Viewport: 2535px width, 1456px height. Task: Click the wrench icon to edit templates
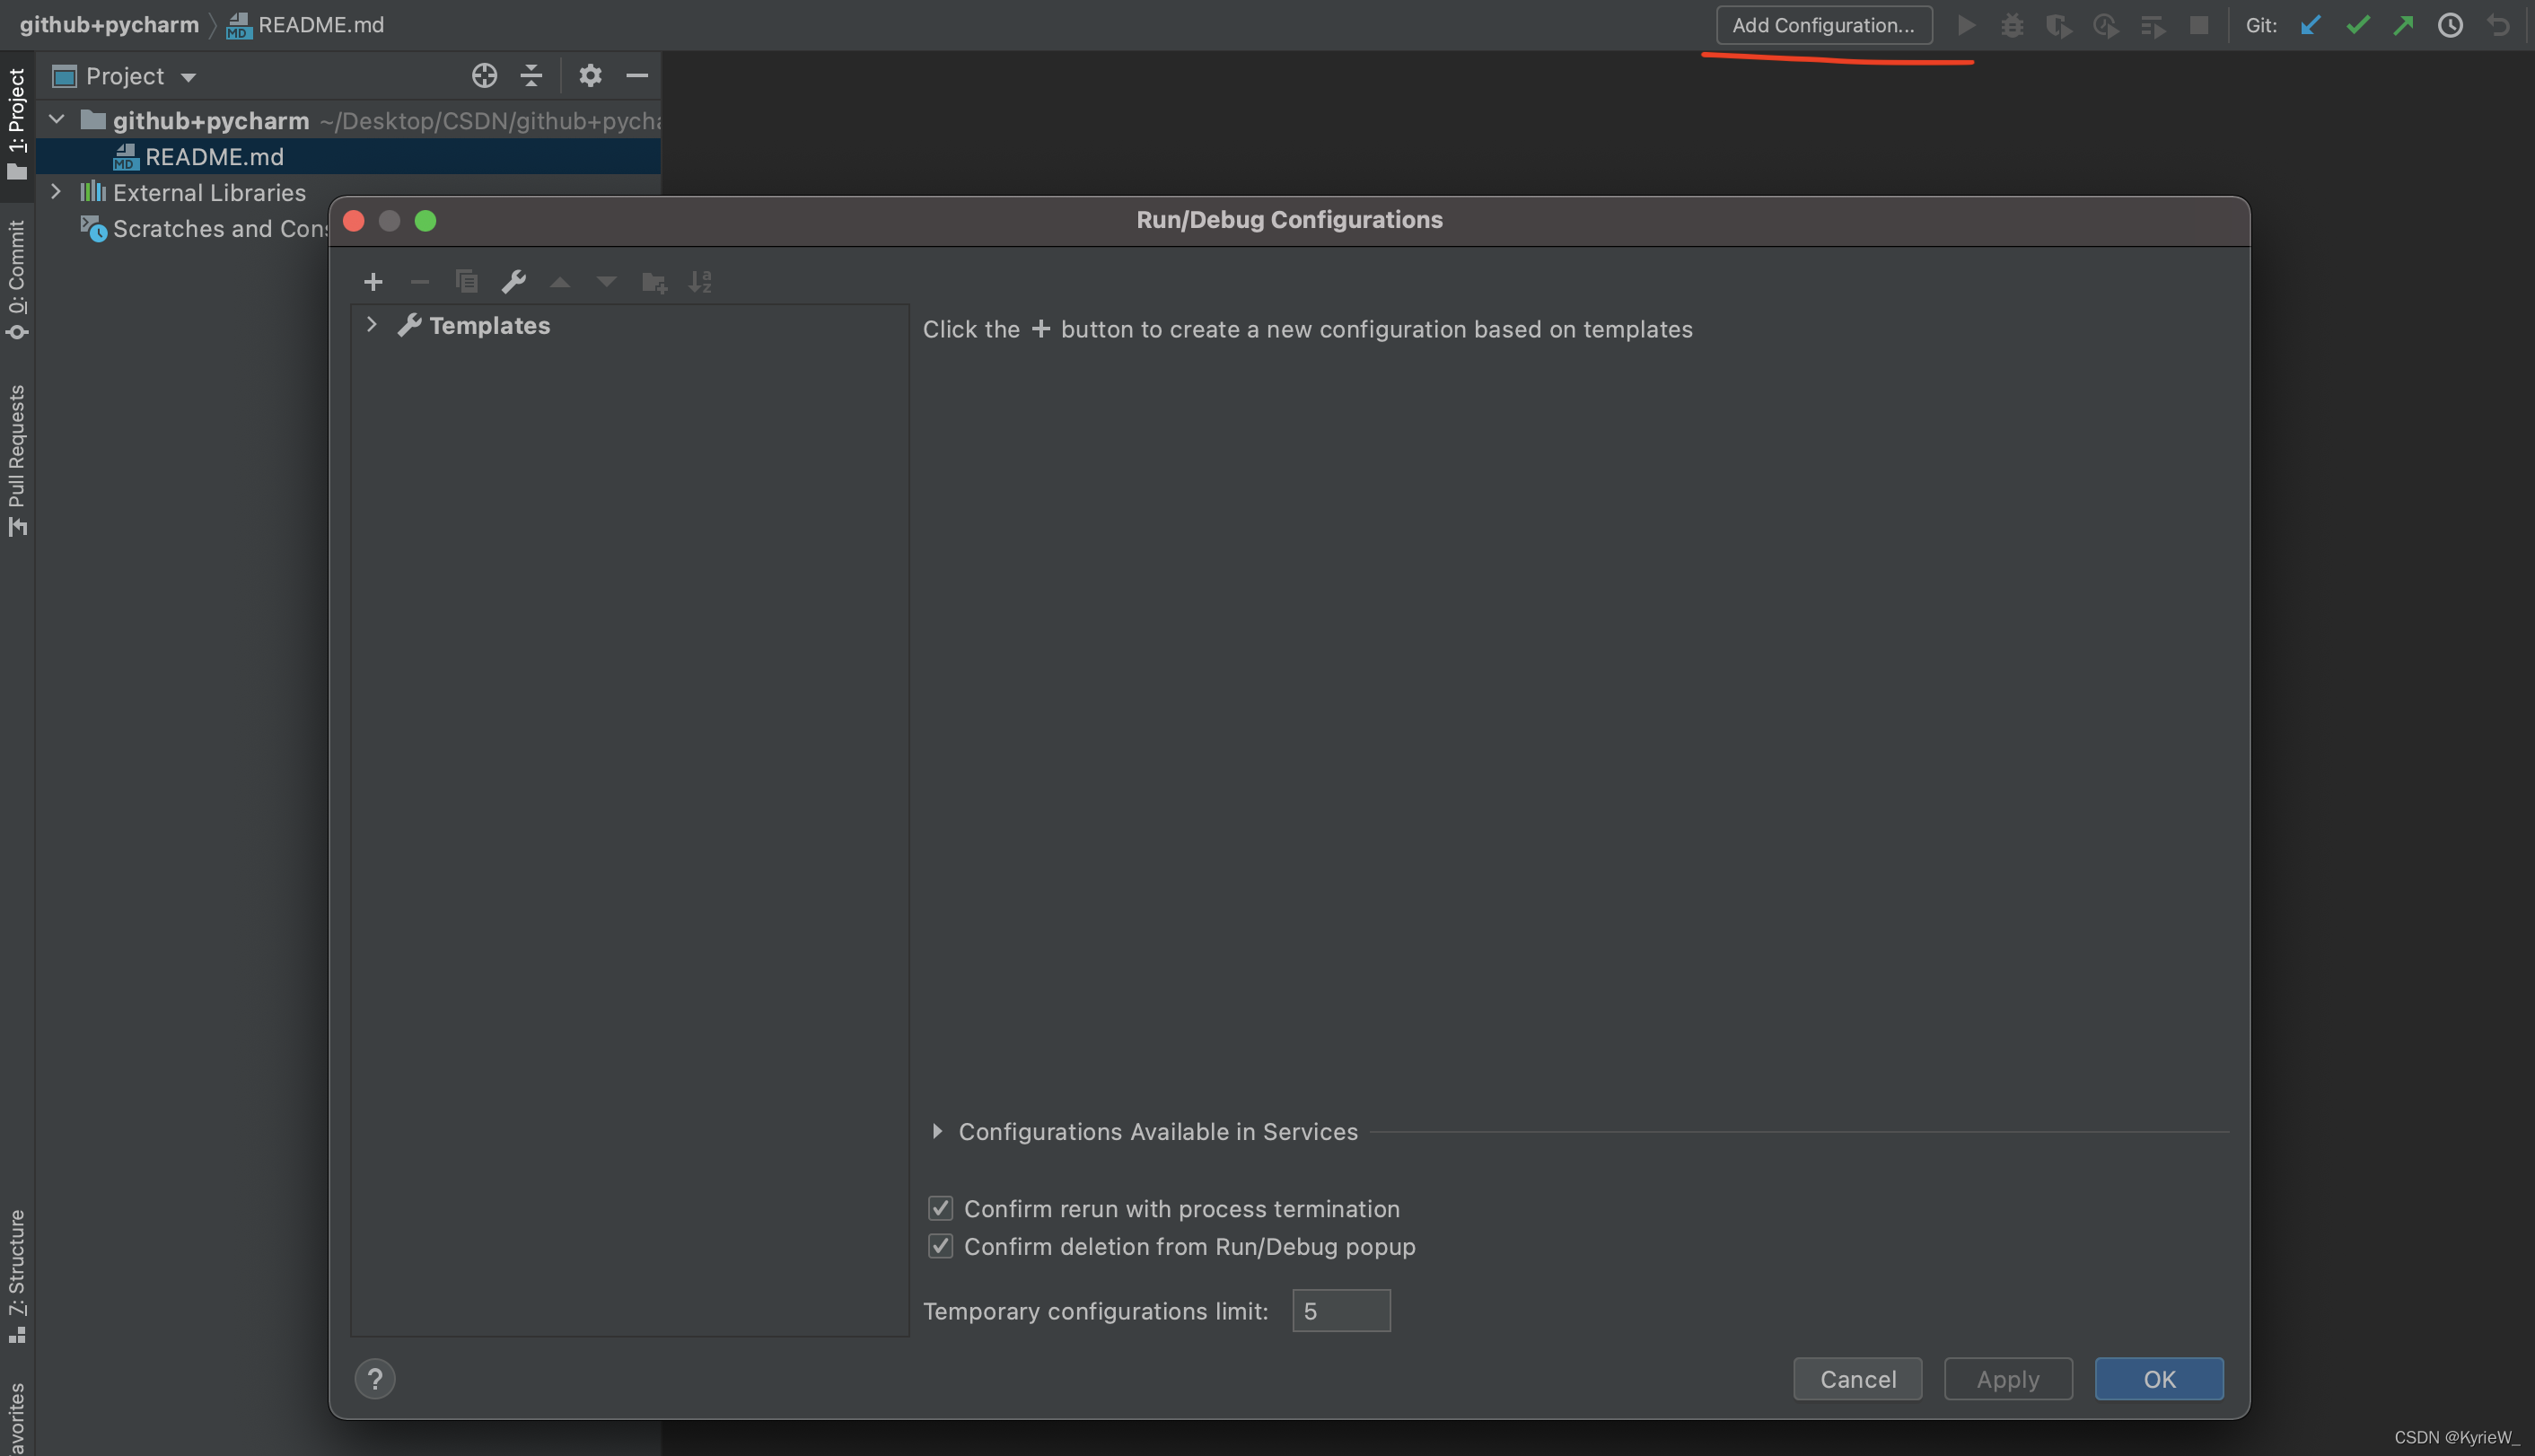coord(514,282)
